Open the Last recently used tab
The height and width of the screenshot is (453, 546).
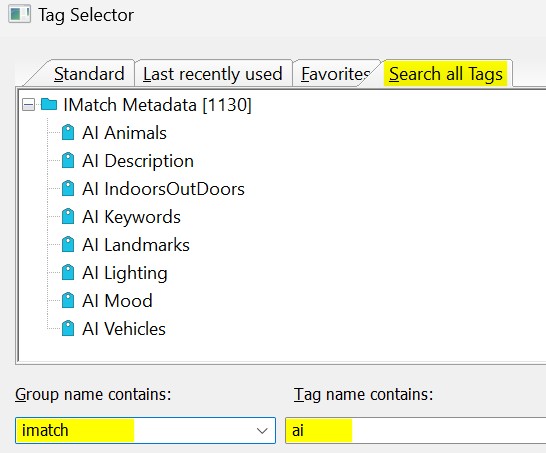213,74
